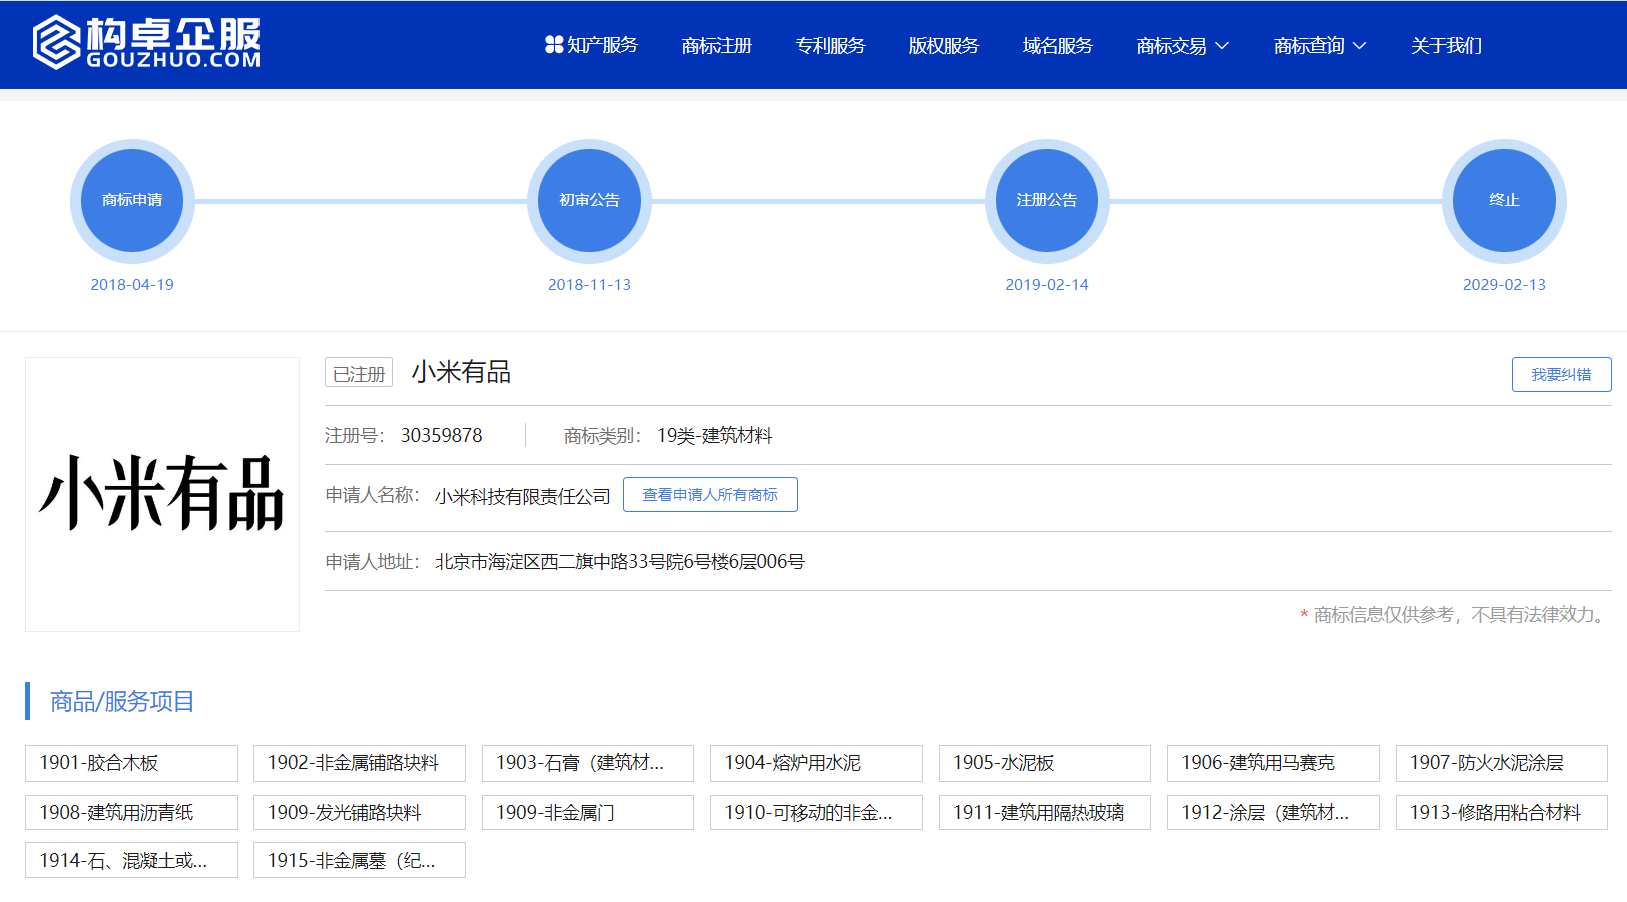Click the 初审公告 timeline circle
1627x902 pixels.
point(589,201)
